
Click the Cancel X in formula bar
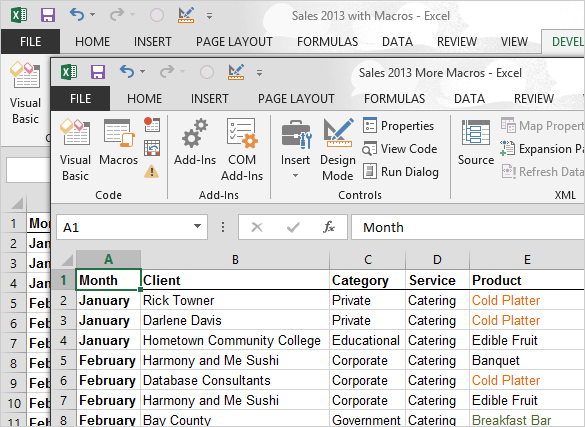tap(257, 227)
